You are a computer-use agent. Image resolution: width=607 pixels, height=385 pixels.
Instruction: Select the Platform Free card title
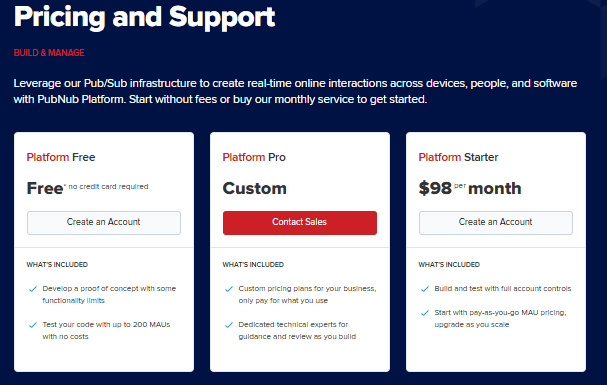pos(61,157)
